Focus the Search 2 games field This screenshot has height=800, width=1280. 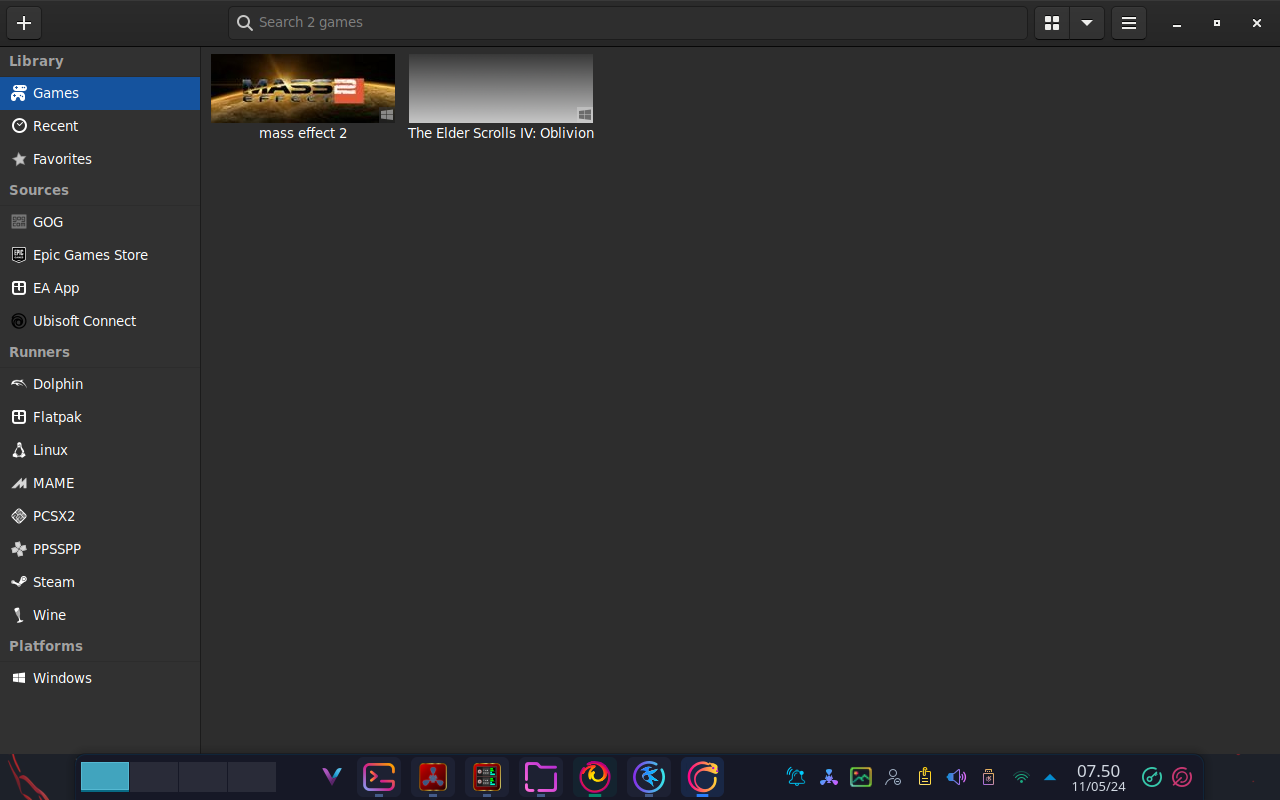click(627, 23)
